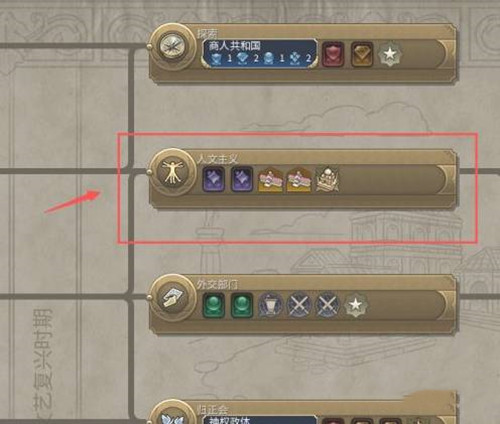Open the 商人共和国 government card
Image resolution: width=500 pixels, height=424 pixels.
click(259, 54)
